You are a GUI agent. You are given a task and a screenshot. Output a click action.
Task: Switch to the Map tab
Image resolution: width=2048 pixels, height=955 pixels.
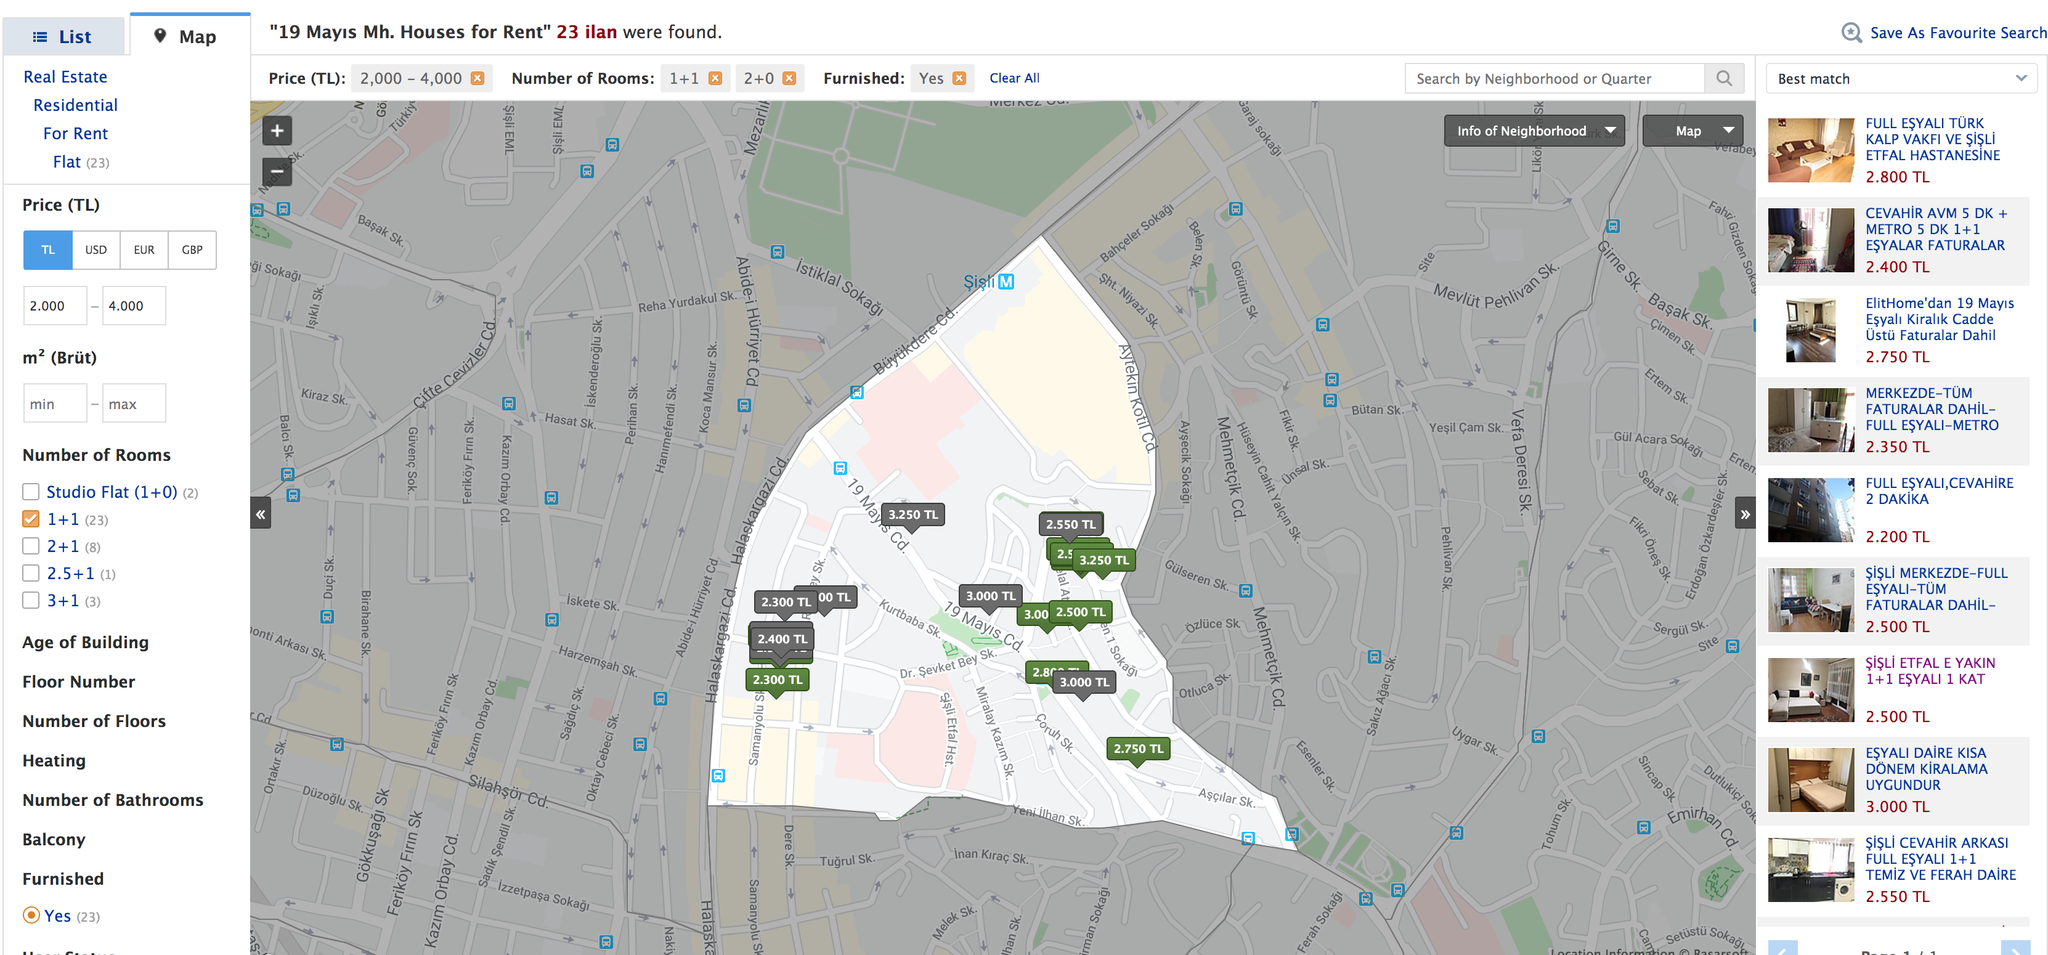click(x=189, y=36)
